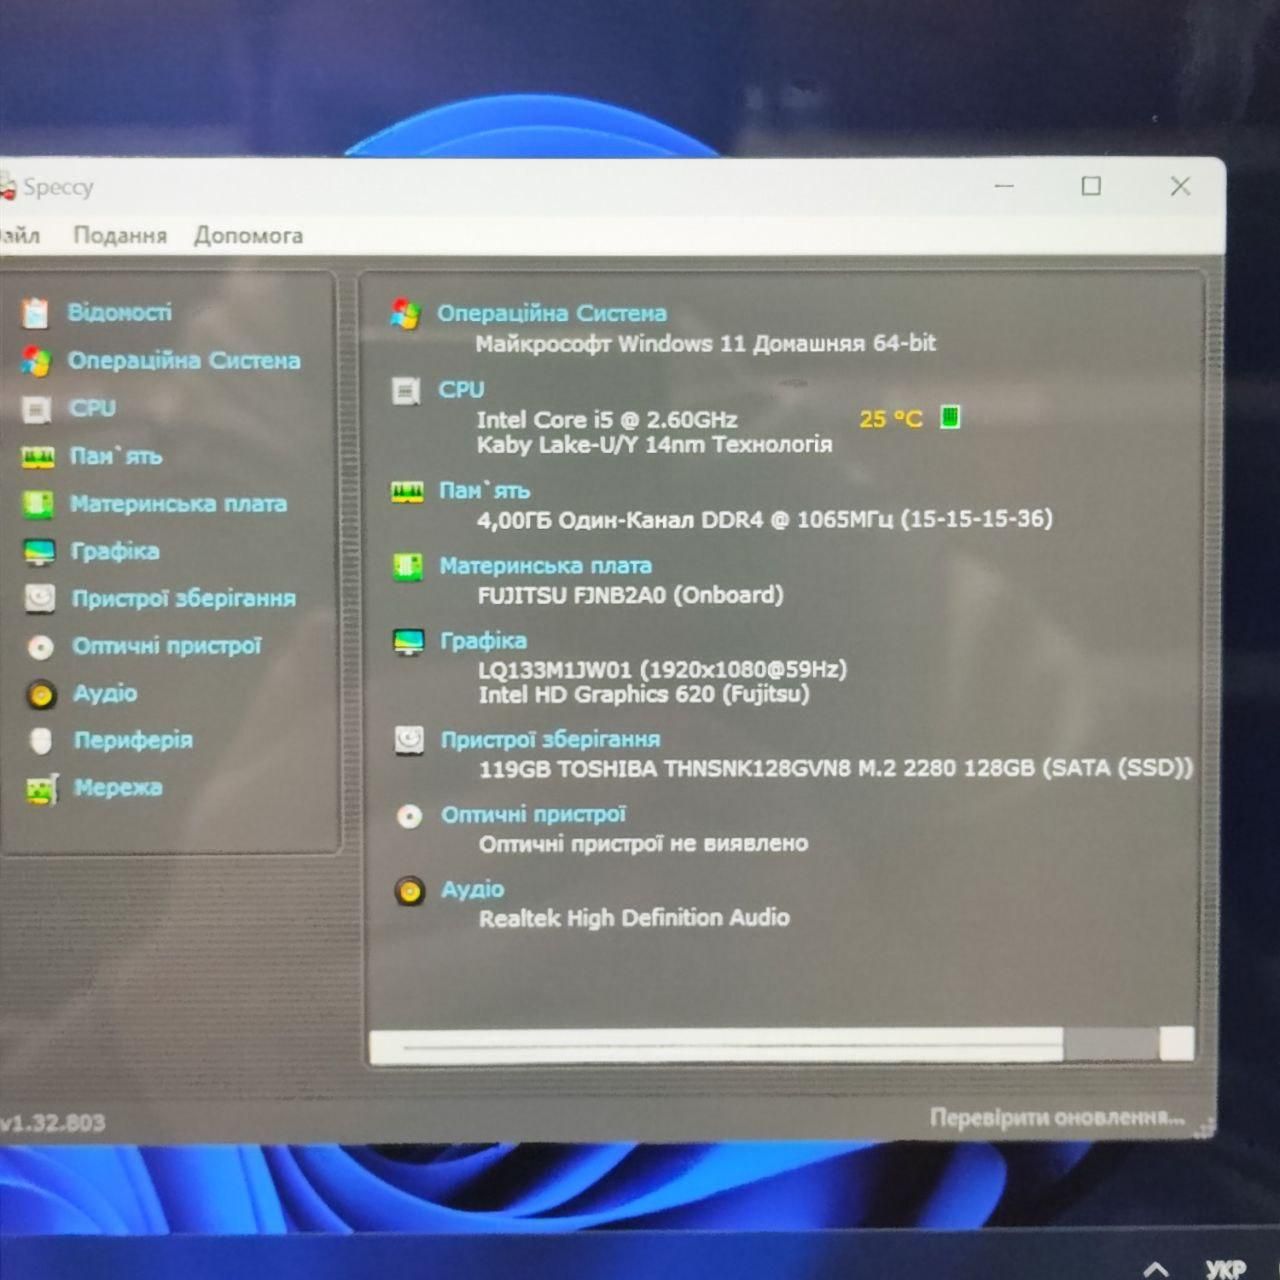1280x1280 pixels.
Task: Click the Windows 11 Домашняя 64-bit text
Action: (706, 344)
